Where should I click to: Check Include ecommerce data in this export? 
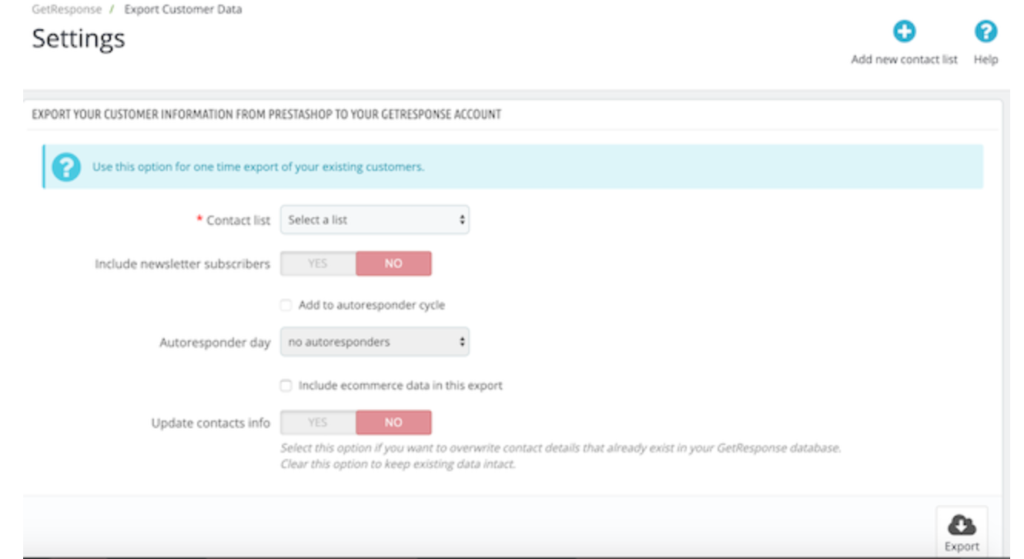[285, 385]
